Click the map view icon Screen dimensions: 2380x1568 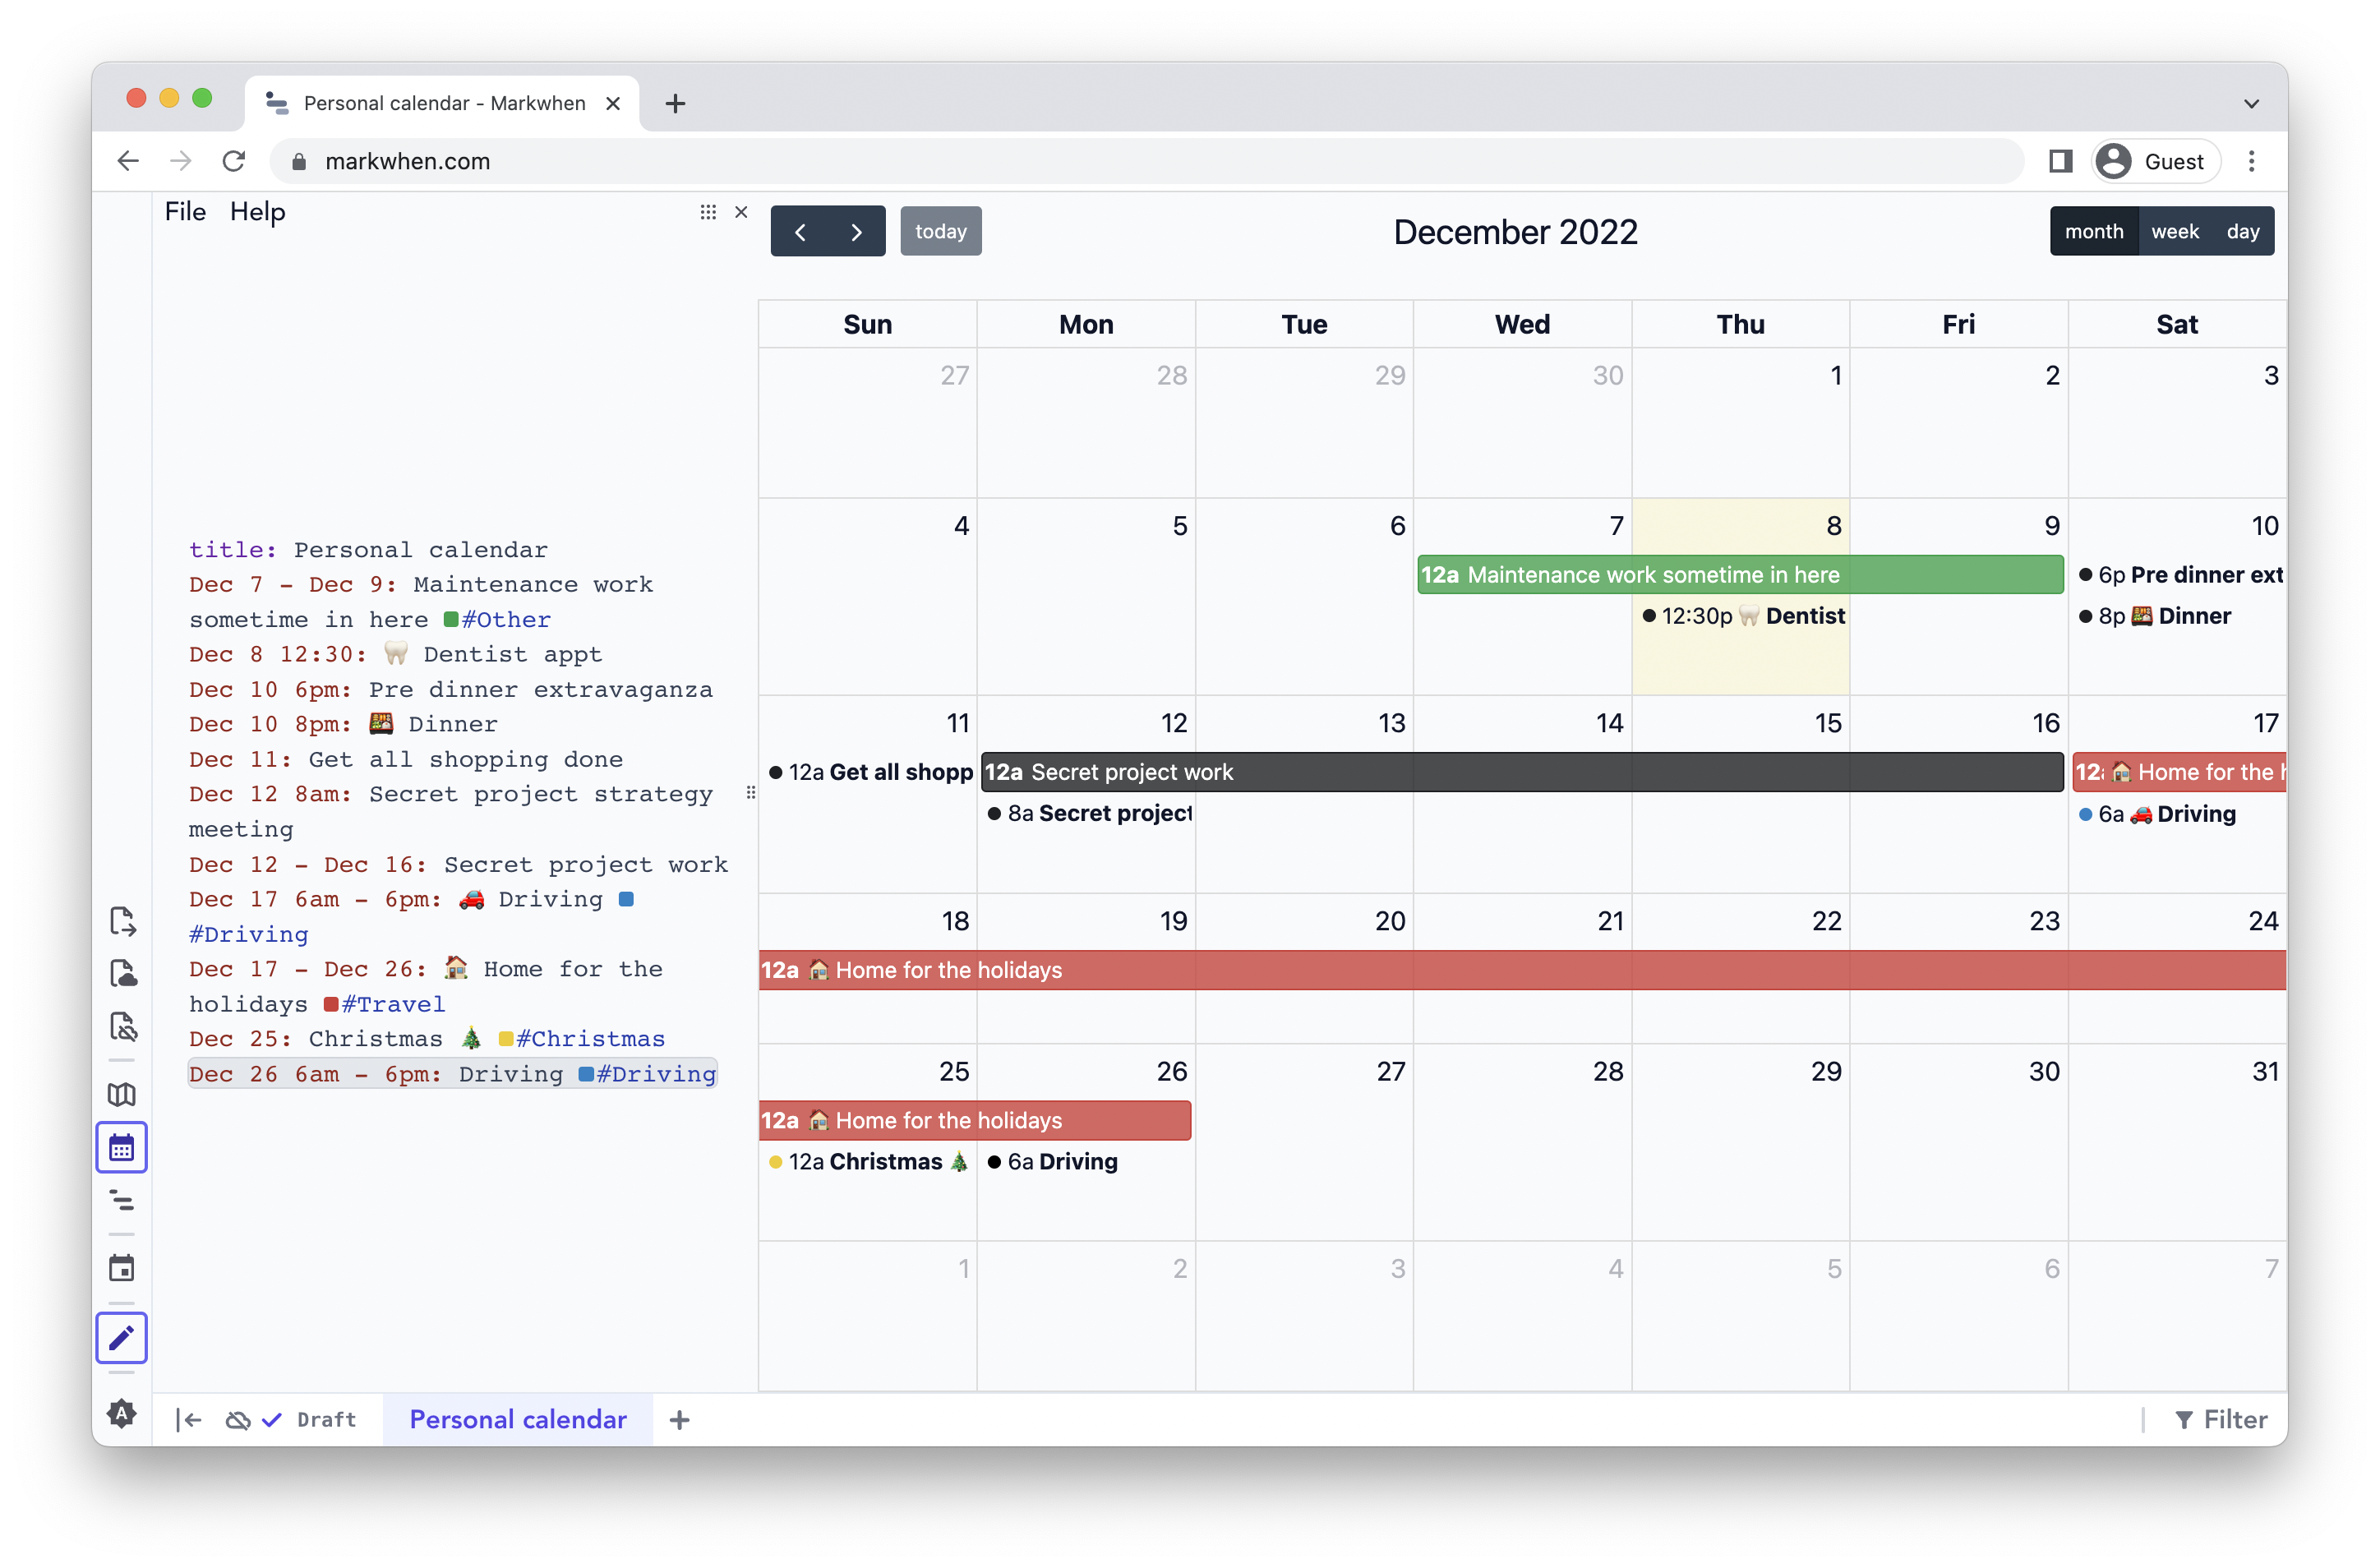[x=122, y=1094]
